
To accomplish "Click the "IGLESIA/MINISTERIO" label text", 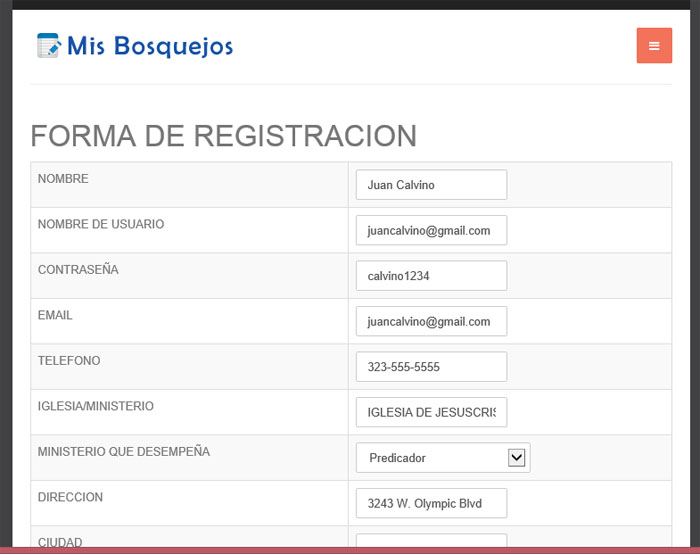I will click(96, 406).
